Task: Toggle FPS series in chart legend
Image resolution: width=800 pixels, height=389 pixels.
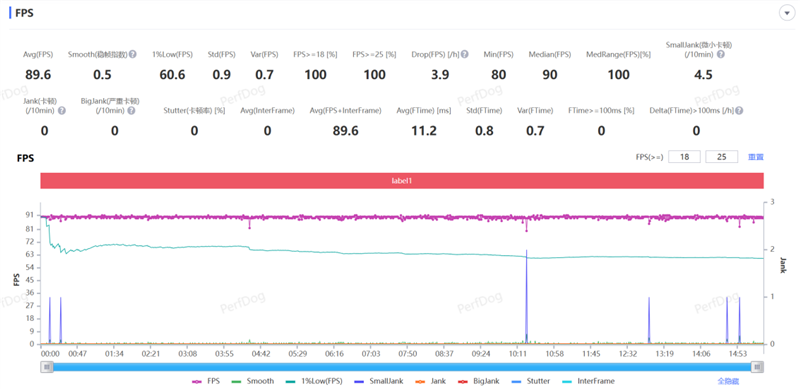Action: 206,381
